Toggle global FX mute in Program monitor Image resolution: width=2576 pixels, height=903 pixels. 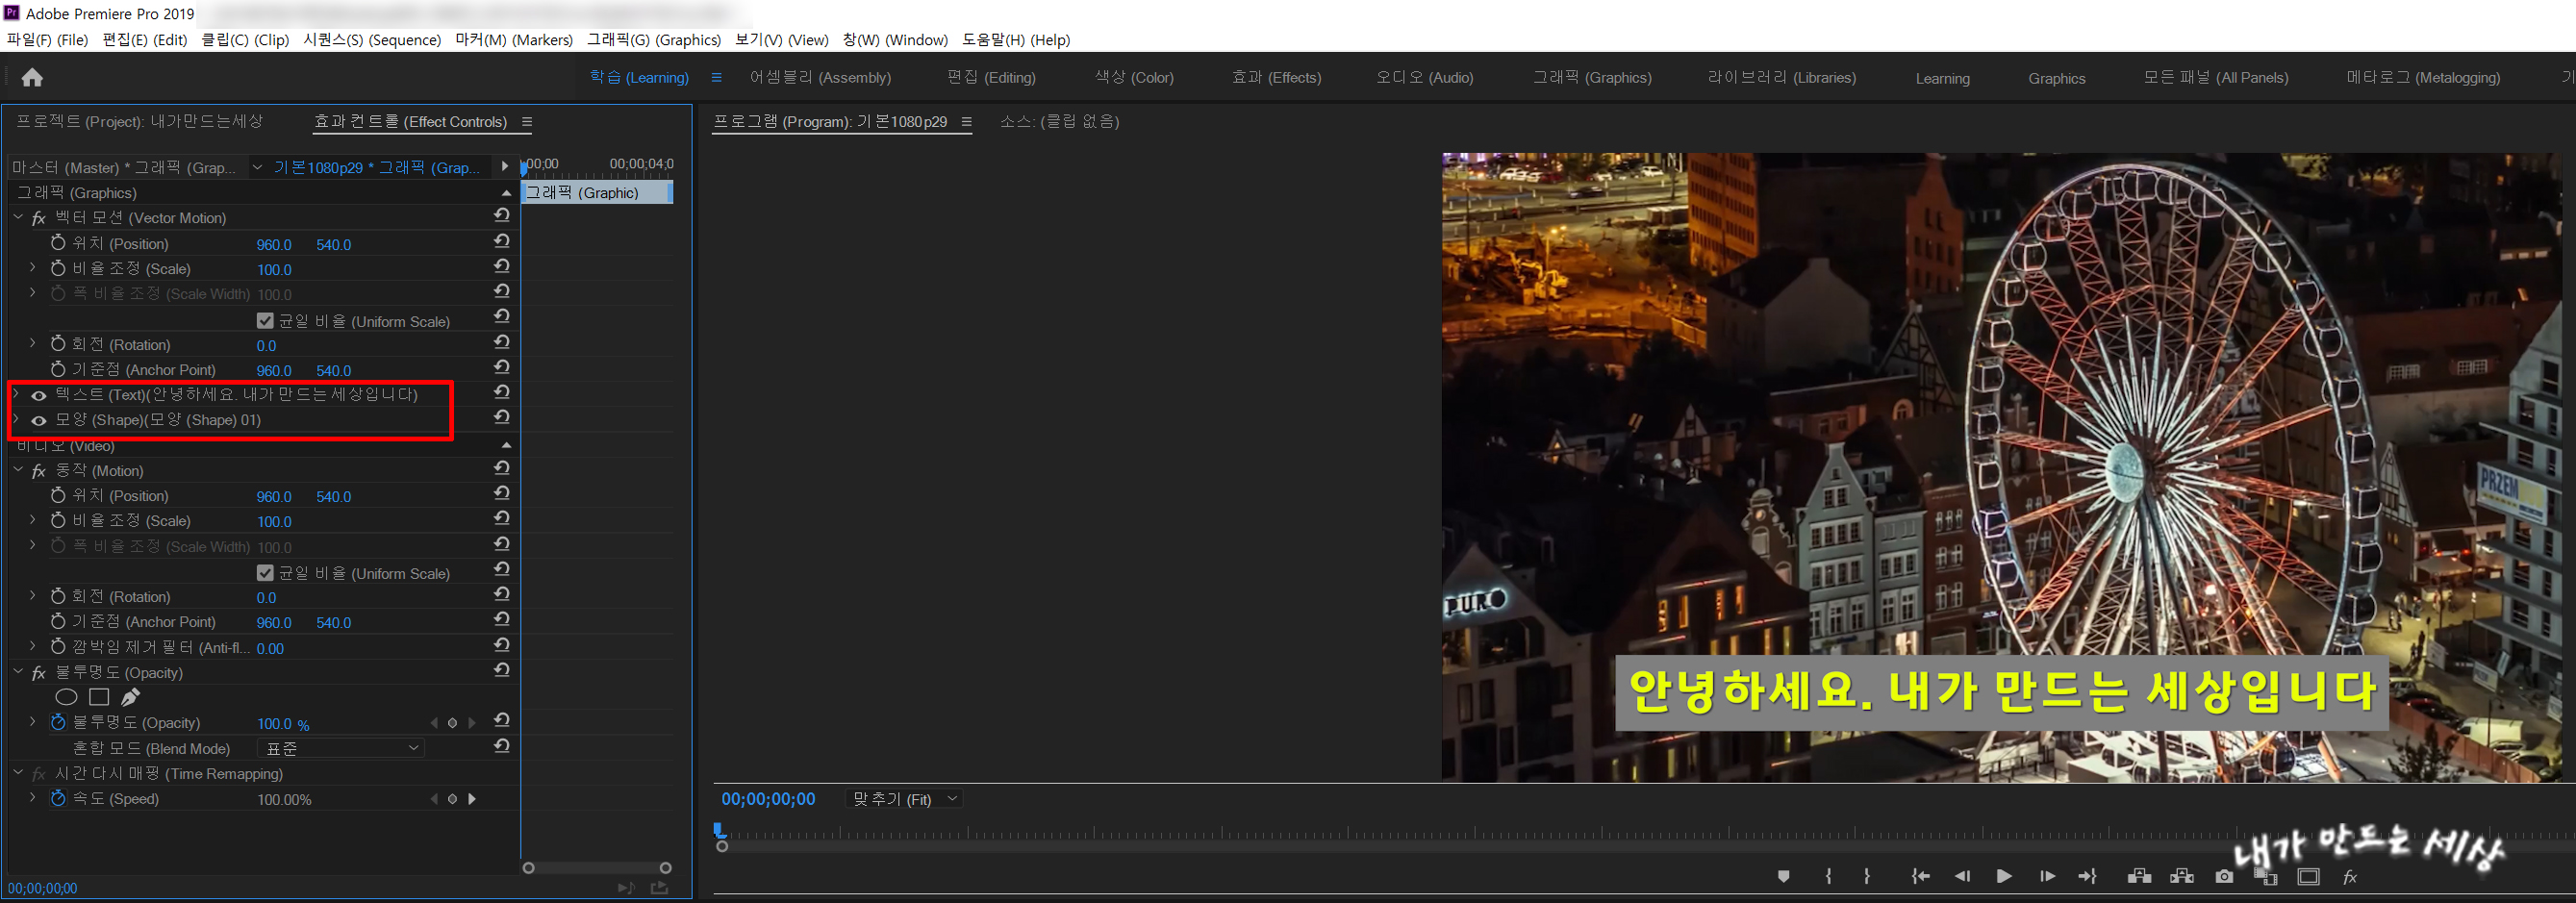coord(2350,877)
